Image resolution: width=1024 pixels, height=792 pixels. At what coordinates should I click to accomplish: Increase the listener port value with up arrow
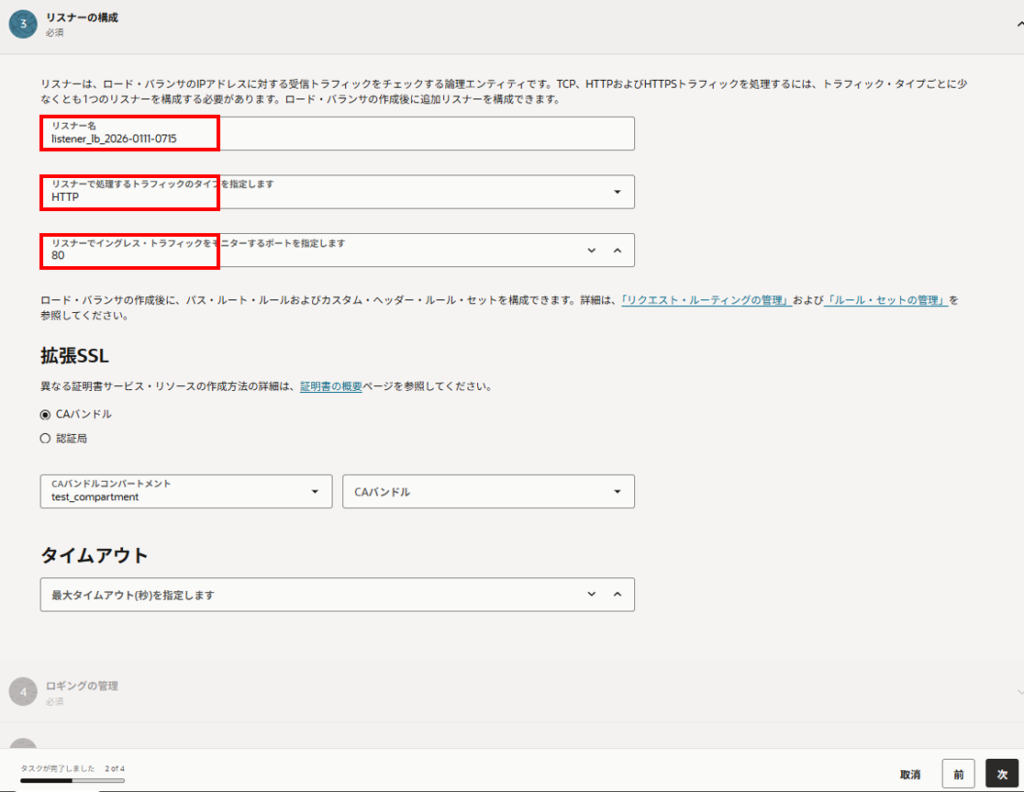point(617,250)
